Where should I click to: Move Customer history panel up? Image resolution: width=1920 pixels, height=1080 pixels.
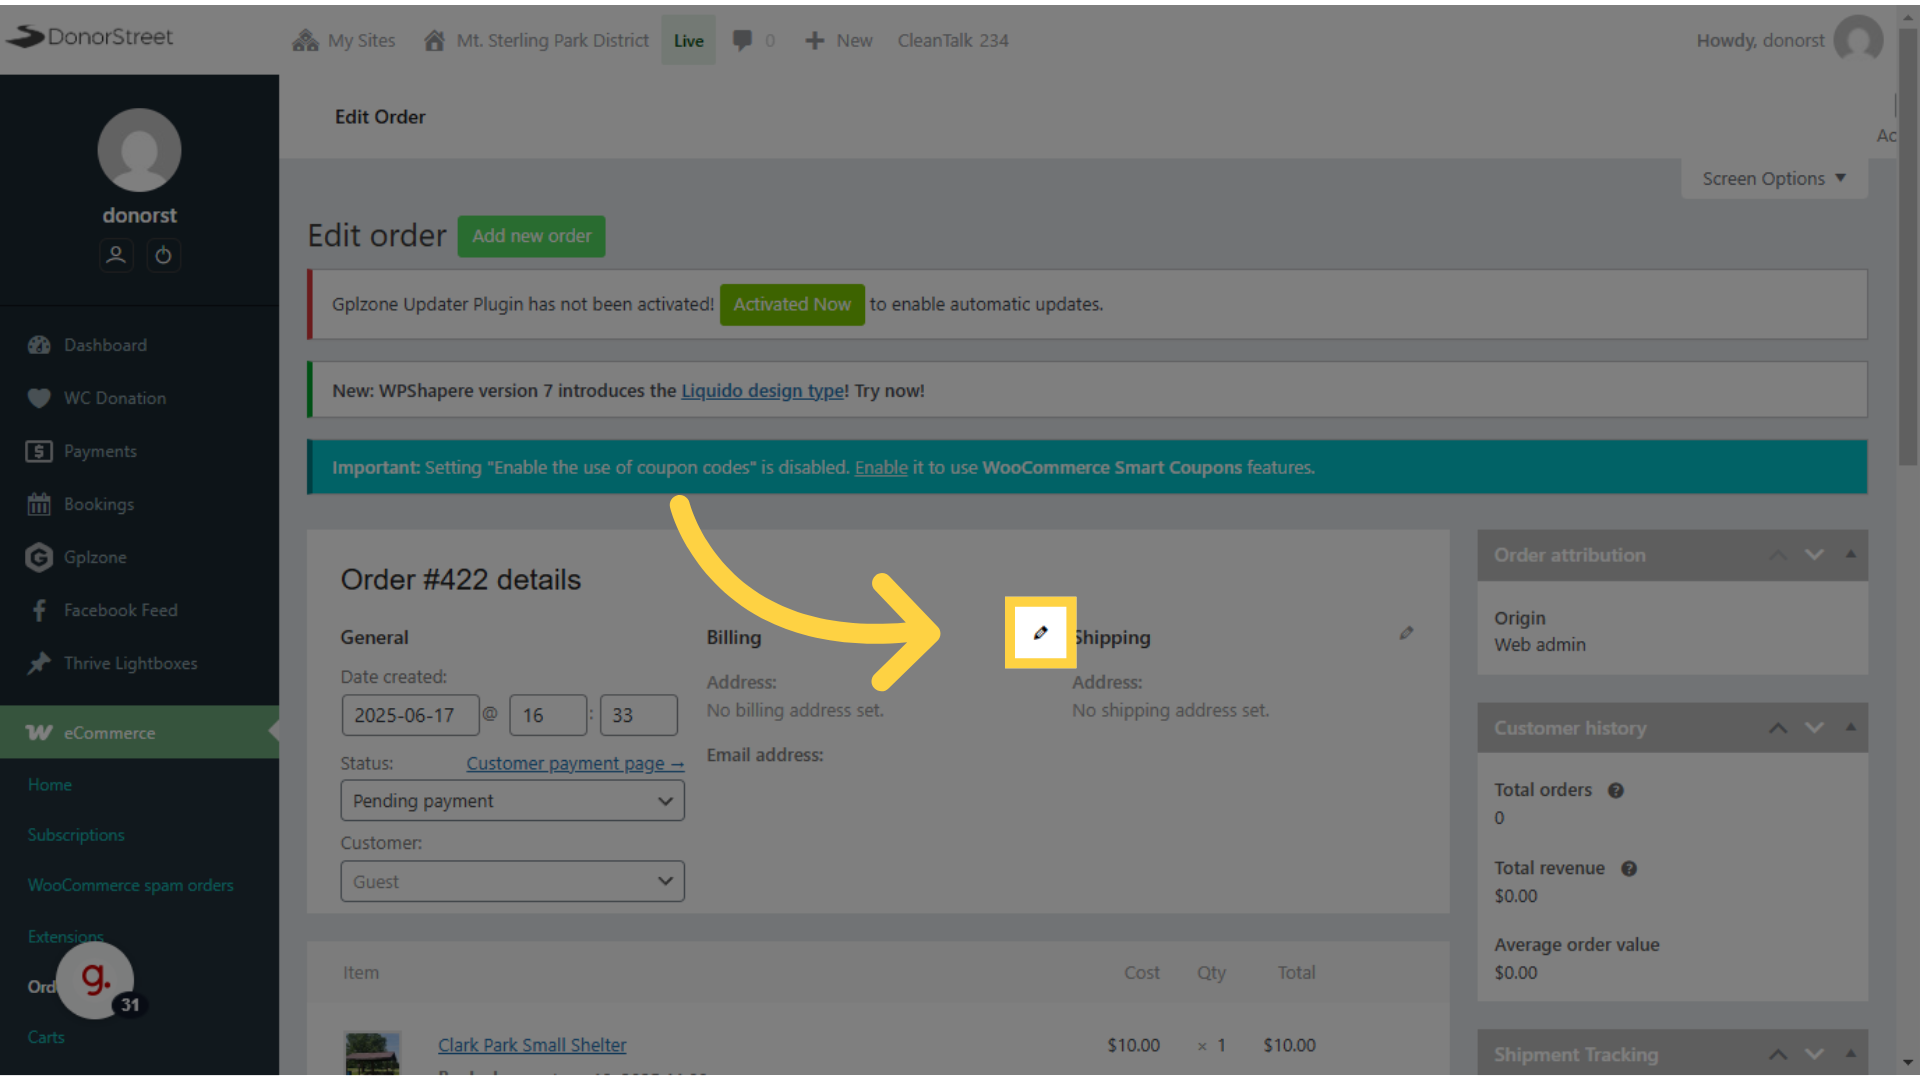point(1778,728)
